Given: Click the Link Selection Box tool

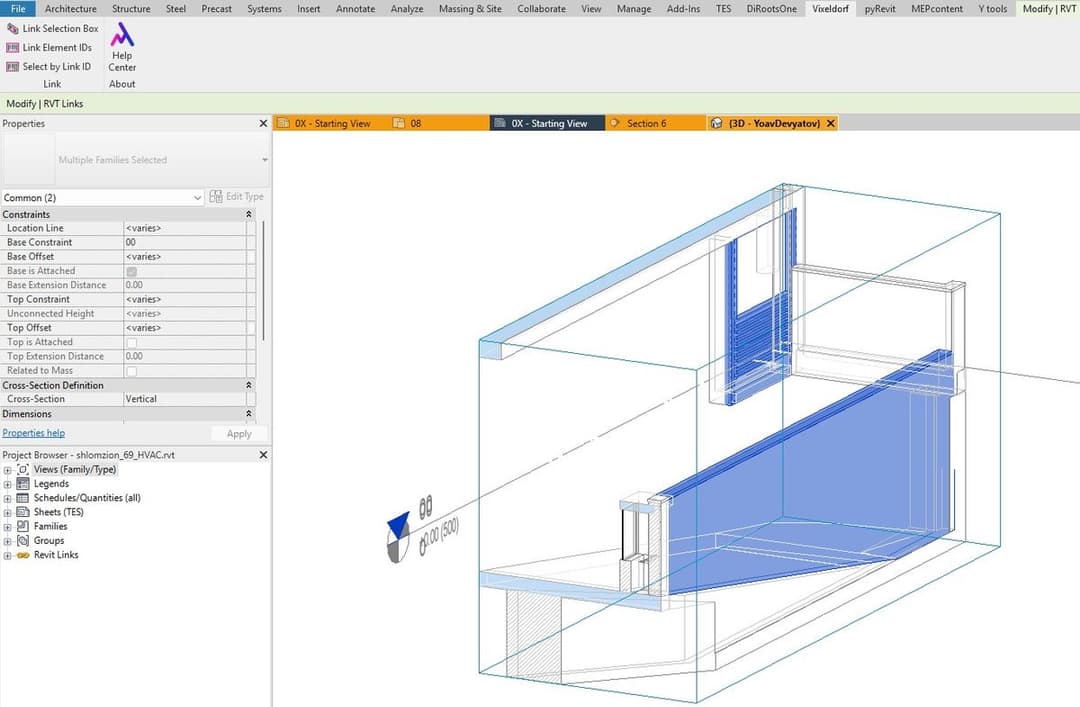Looking at the screenshot, I should tap(52, 28).
